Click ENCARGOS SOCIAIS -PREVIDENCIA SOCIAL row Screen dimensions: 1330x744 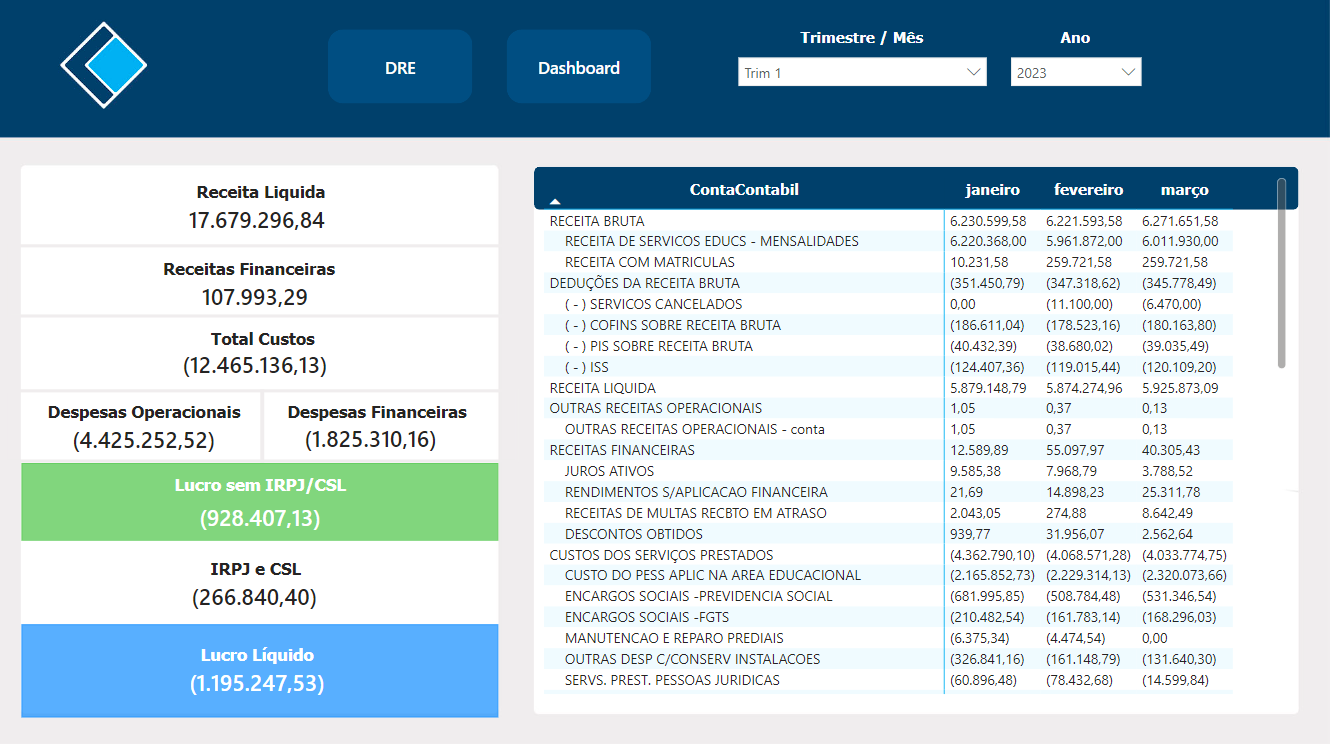888,596
